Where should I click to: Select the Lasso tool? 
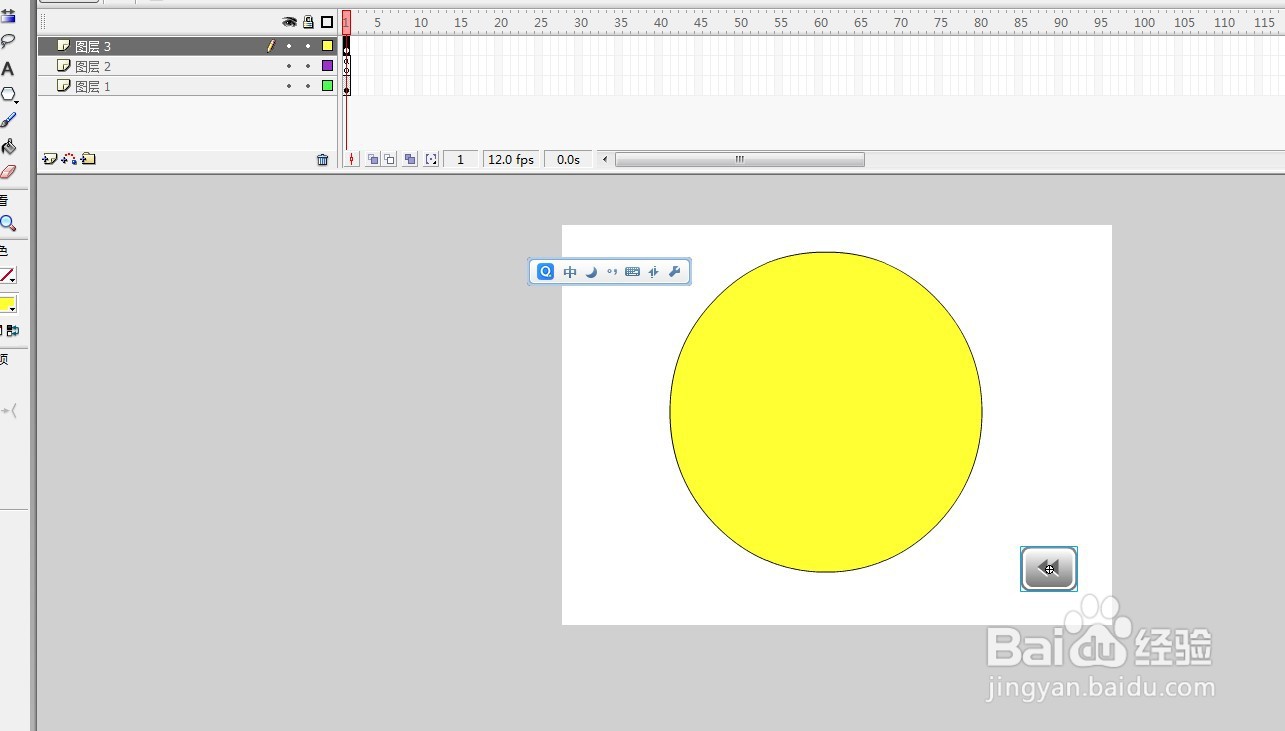[x=8, y=41]
